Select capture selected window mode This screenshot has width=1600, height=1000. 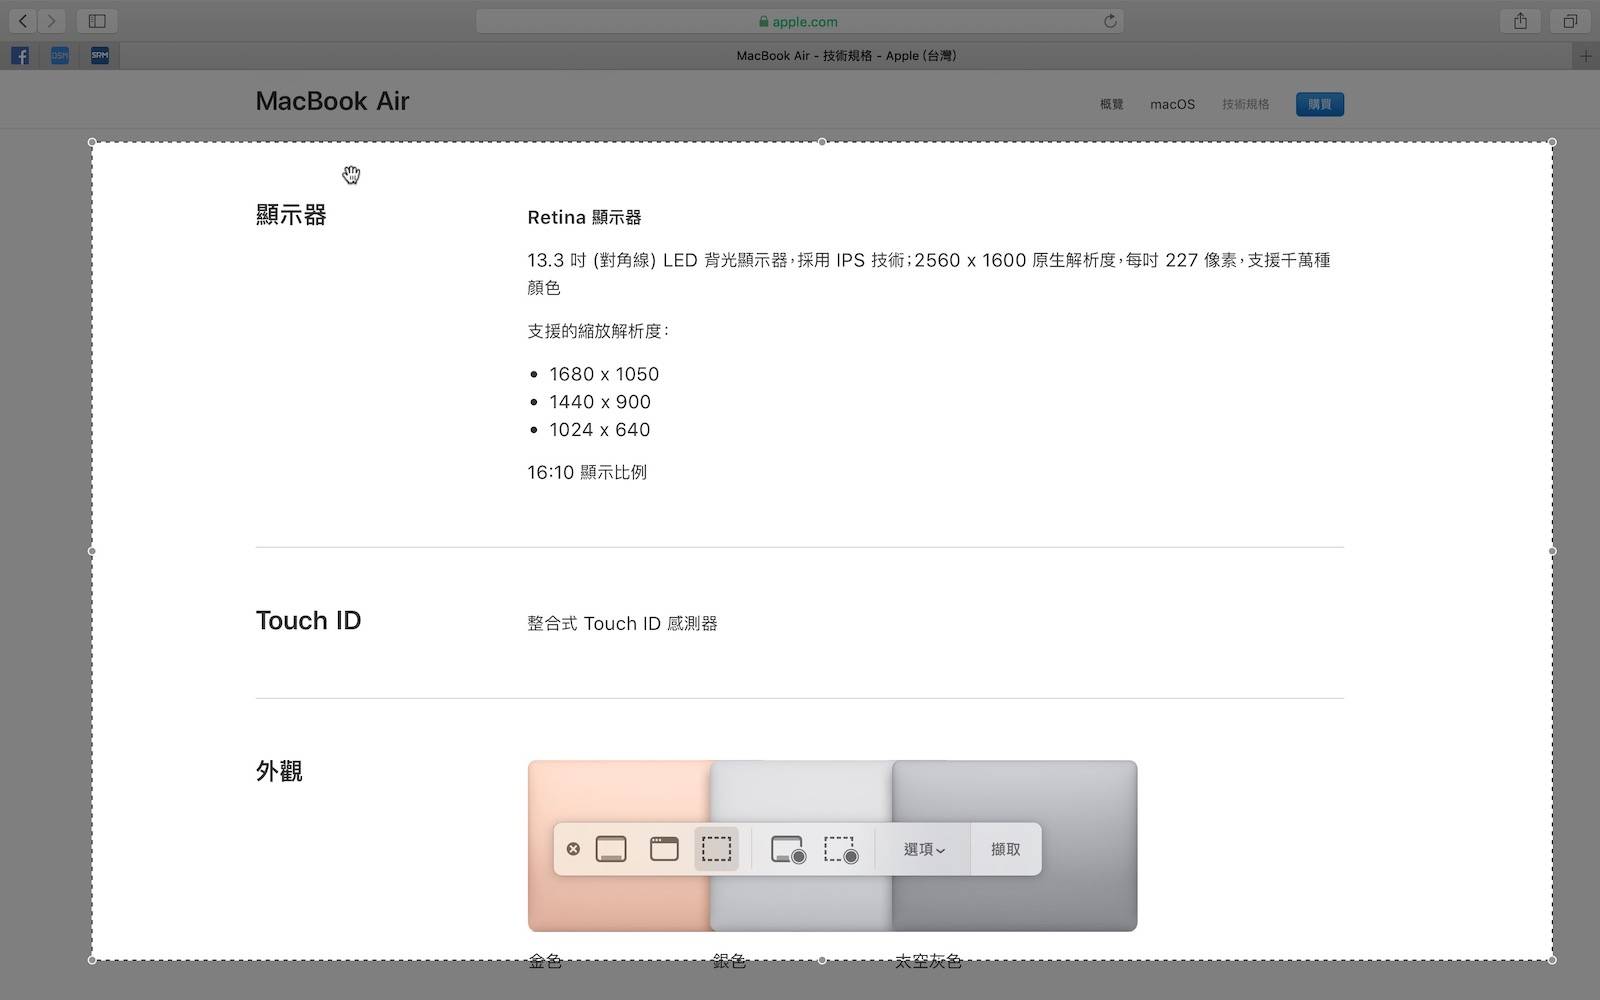coord(664,849)
